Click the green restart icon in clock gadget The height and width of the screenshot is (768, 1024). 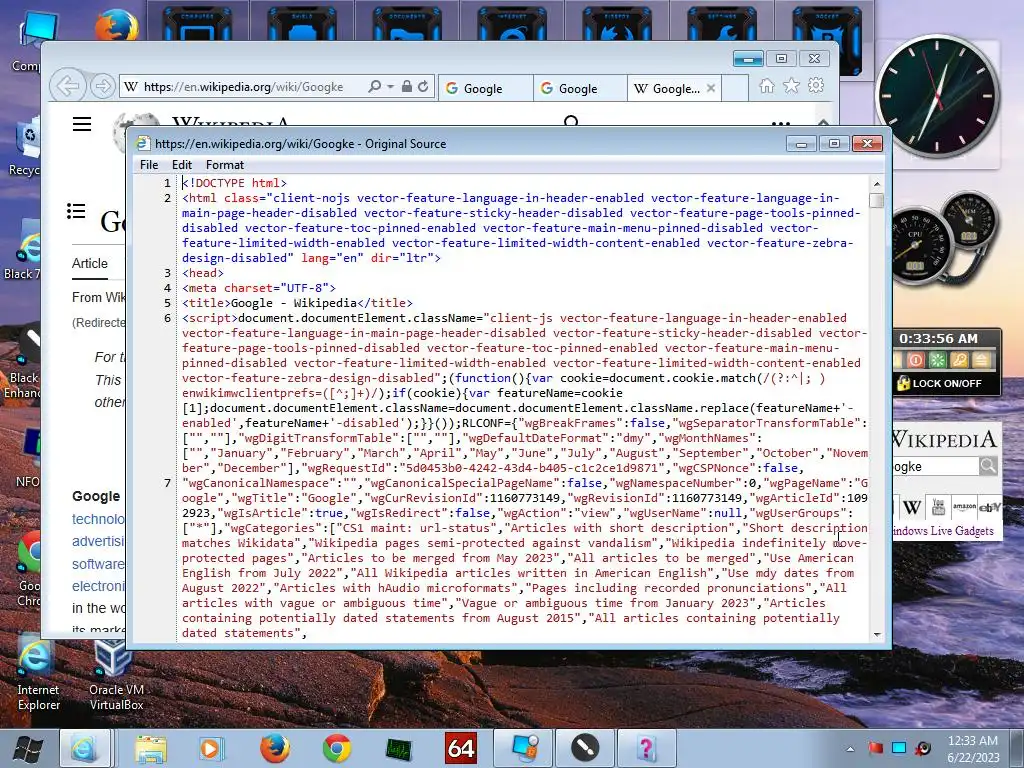tap(937, 360)
